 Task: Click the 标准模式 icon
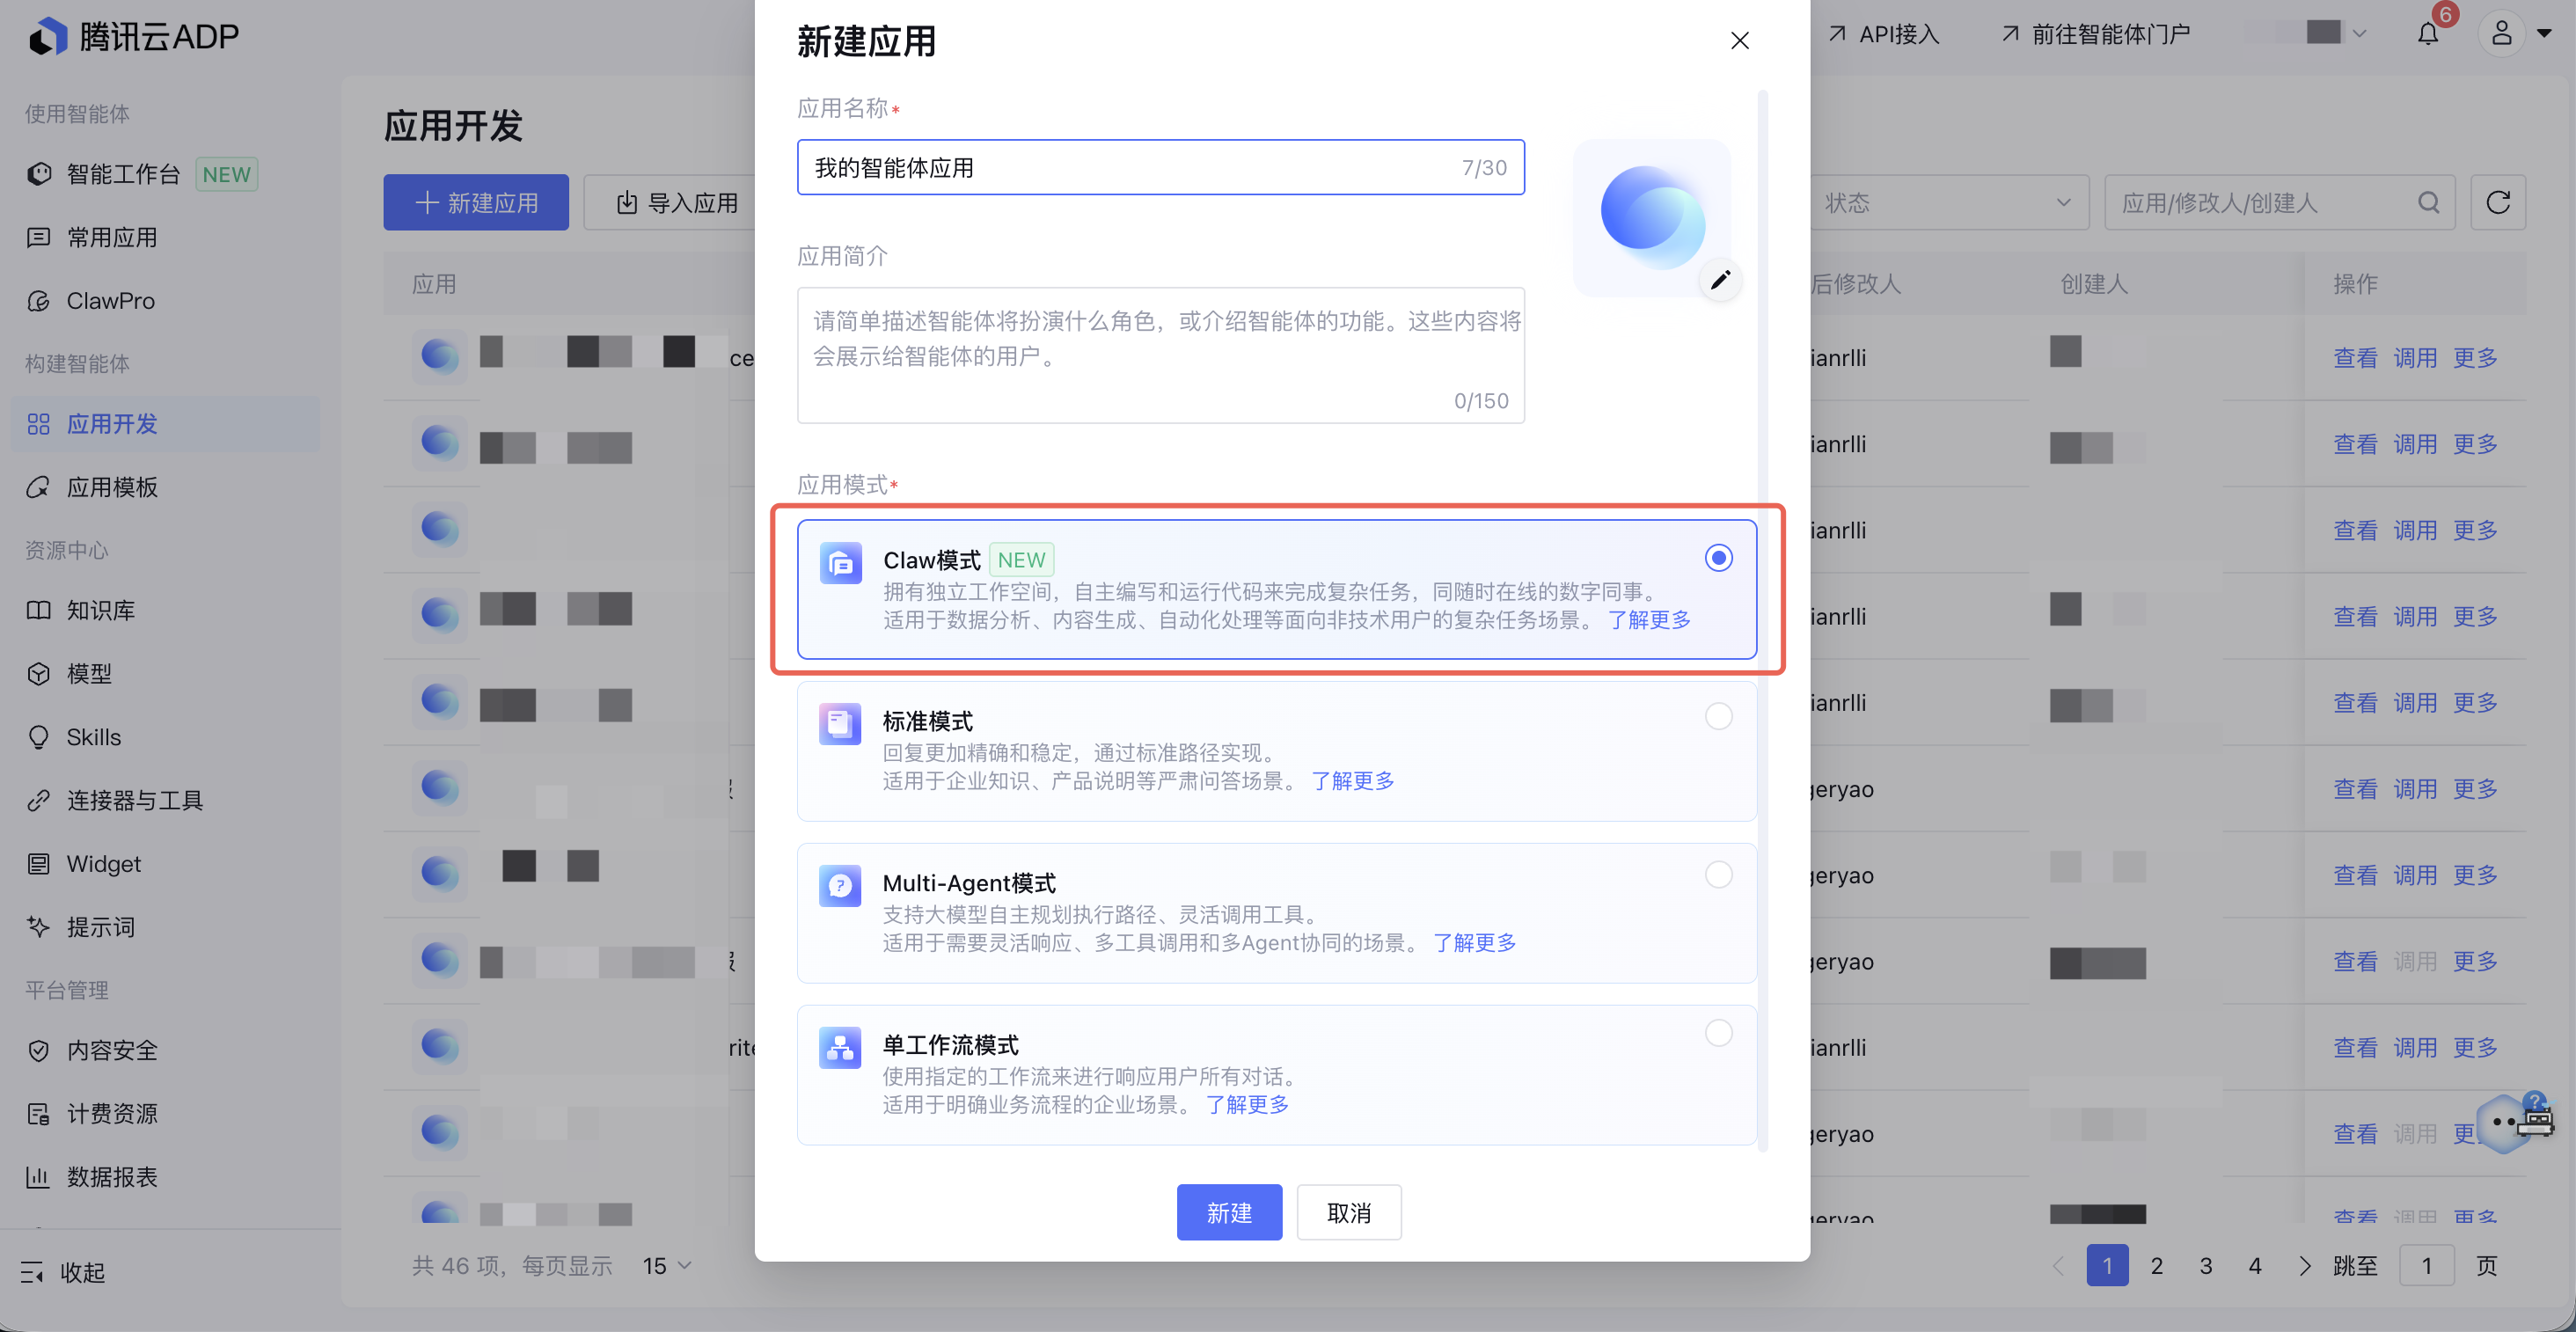[x=840, y=724]
